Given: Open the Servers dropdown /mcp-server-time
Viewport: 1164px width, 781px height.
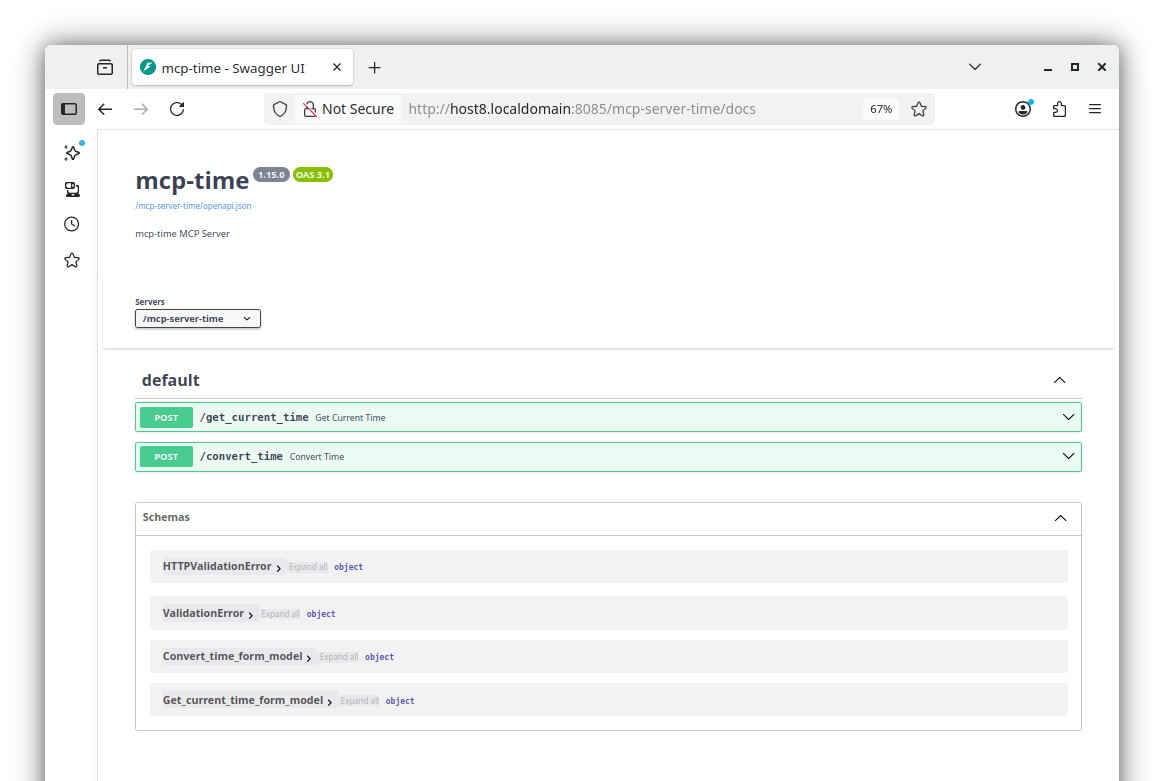Looking at the screenshot, I should tap(198, 319).
